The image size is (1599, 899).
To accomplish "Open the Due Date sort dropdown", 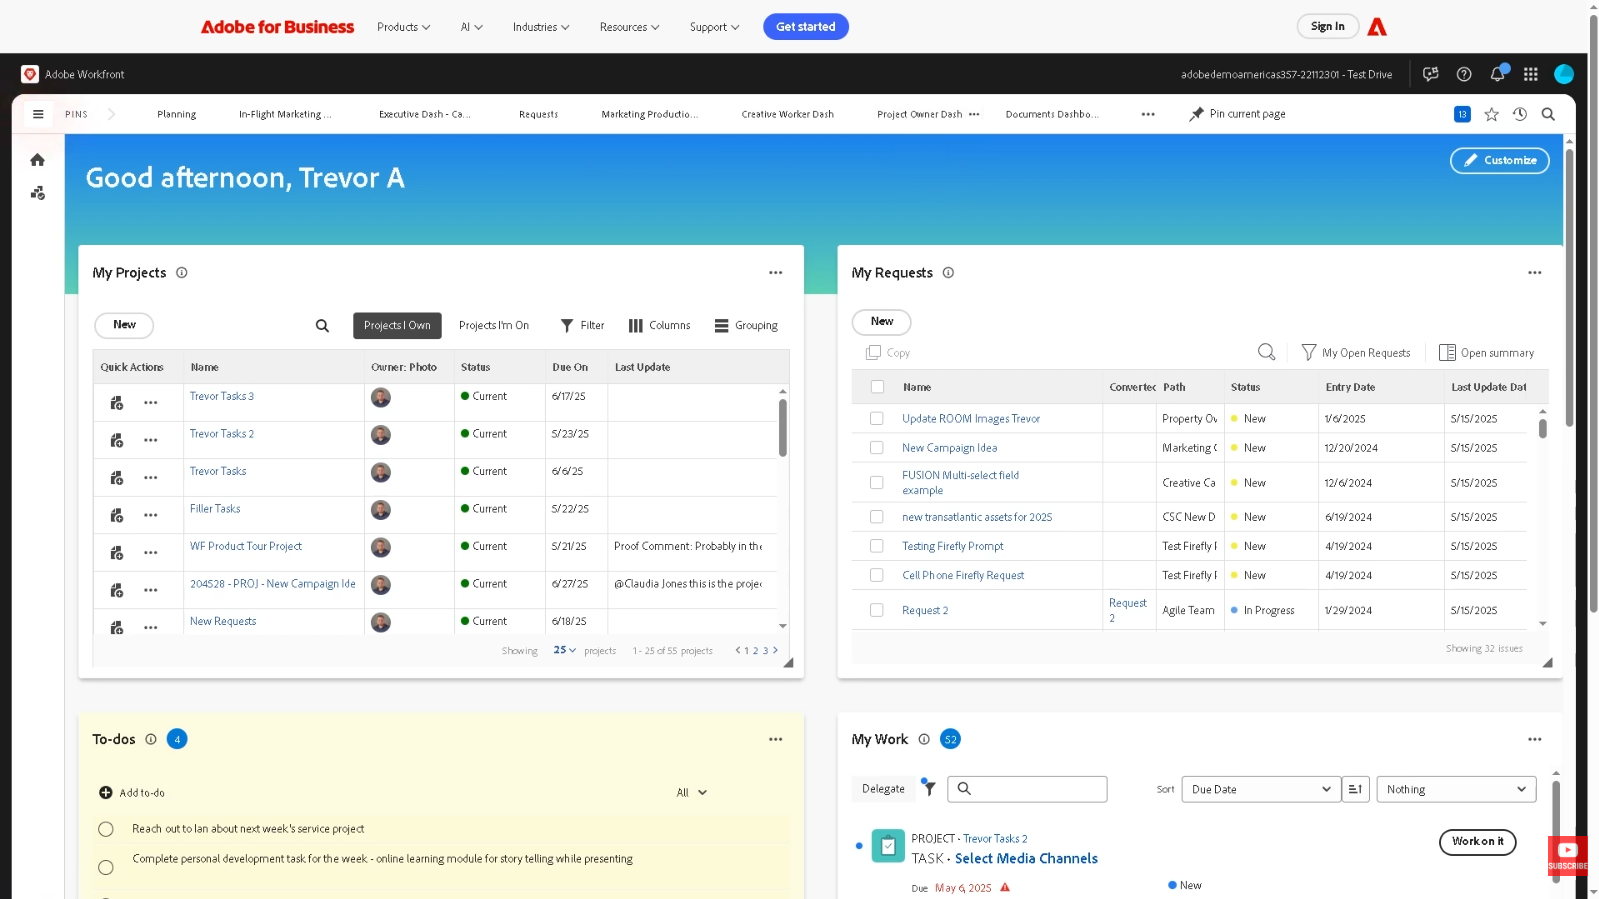I will click(x=1260, y=789).
